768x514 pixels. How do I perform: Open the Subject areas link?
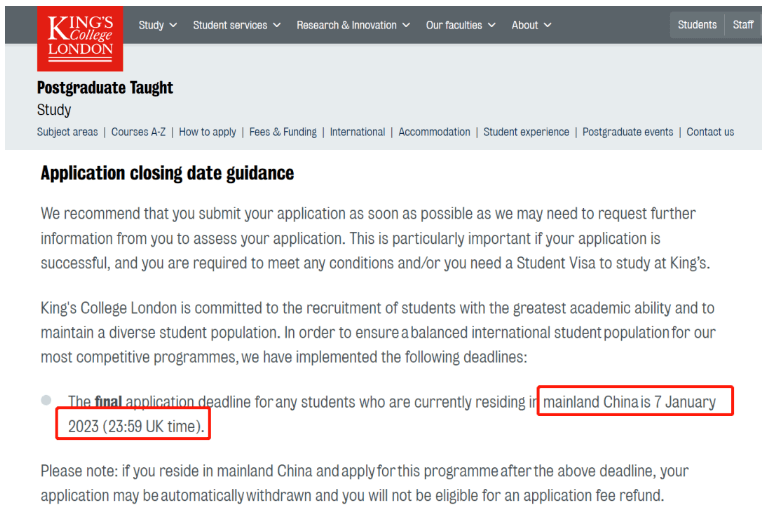point(68,132)
